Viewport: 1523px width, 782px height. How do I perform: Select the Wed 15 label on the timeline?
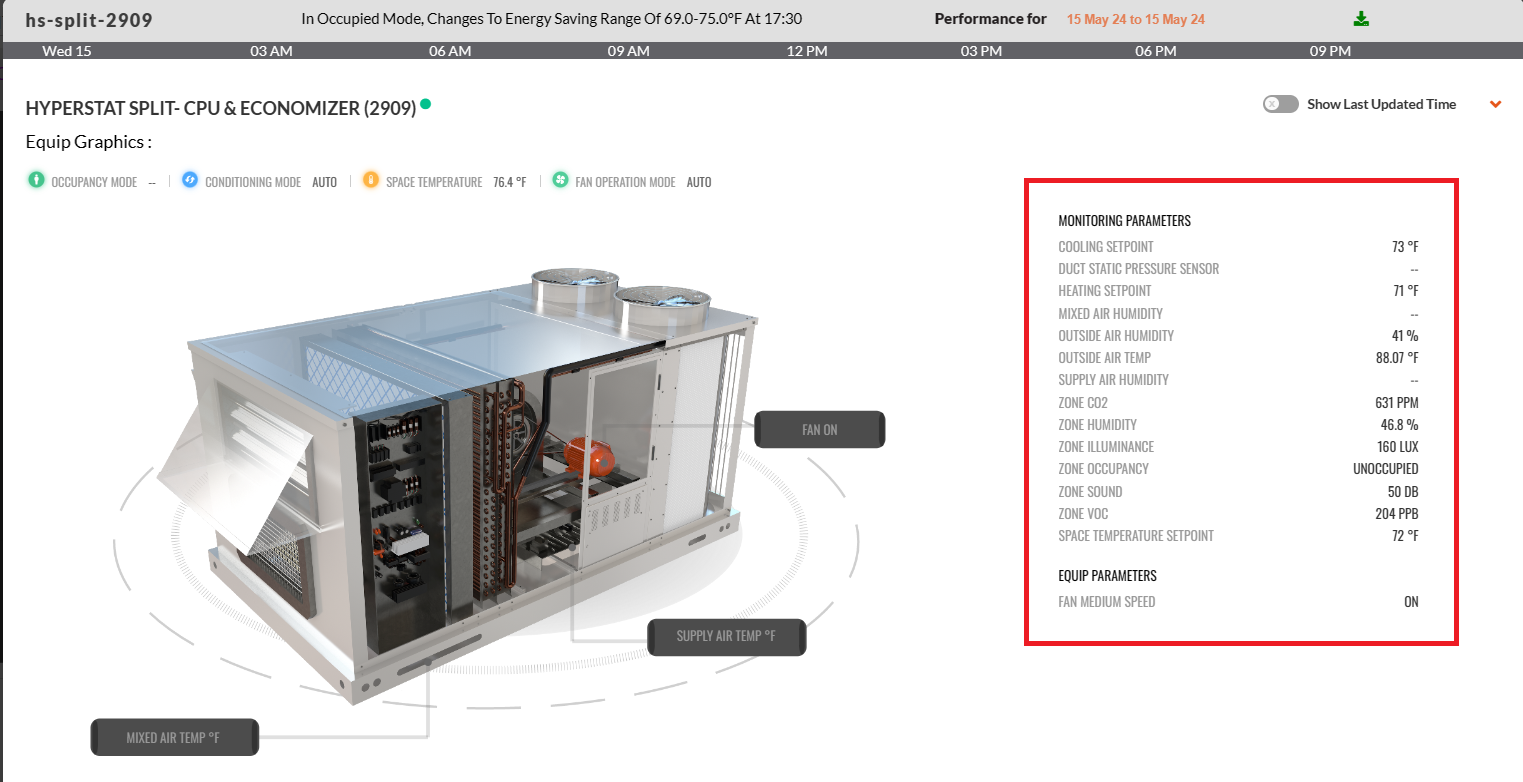click(66, 50)
